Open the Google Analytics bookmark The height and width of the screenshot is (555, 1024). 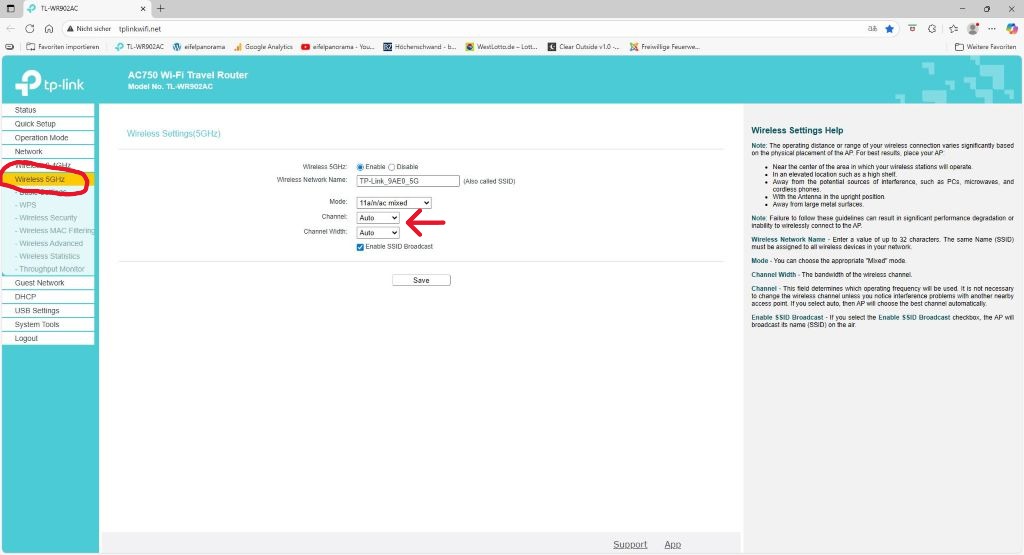pos(264,47)
